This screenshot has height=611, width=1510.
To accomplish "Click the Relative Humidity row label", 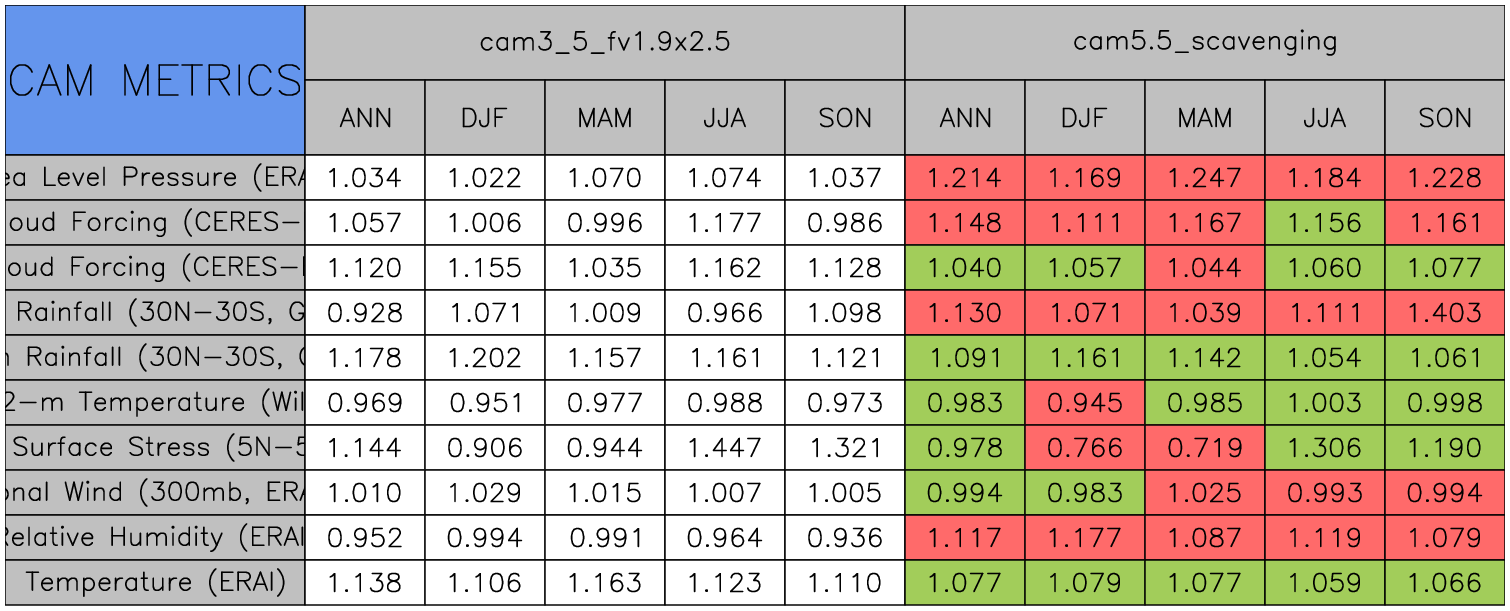I will point(155,538).
